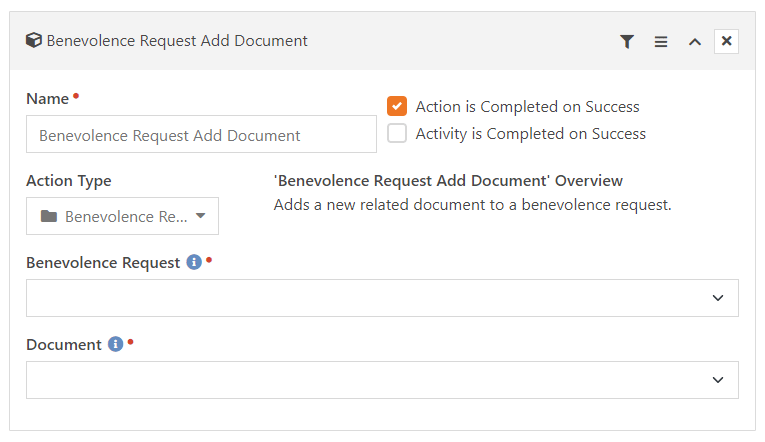
Task: Click the cube icon beside panel title
Action: pyautogui.click(x=34, y=40)
